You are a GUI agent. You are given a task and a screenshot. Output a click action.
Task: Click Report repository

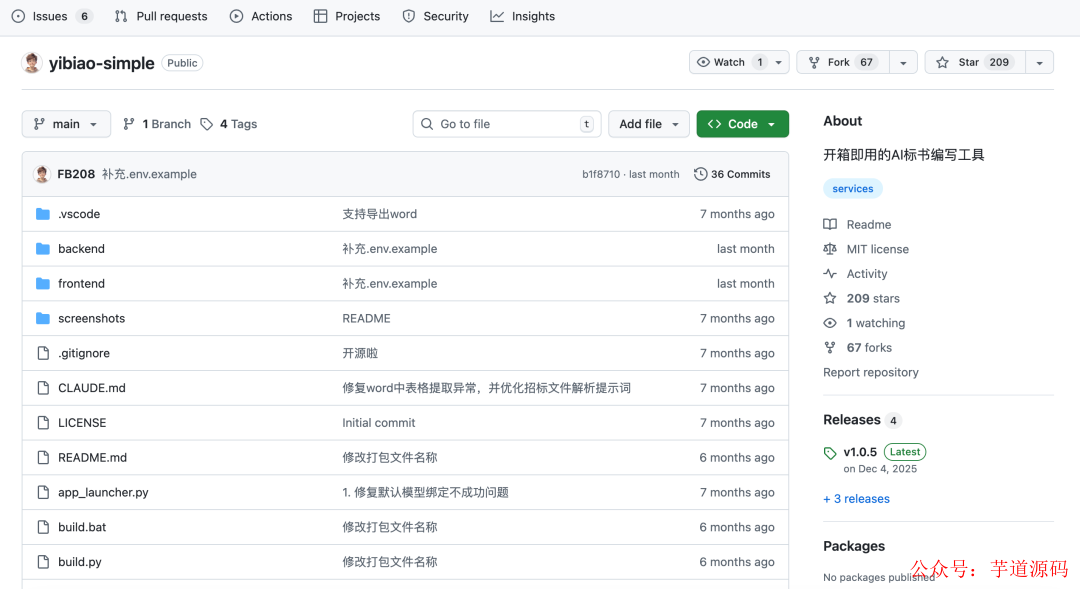tap(871, 373)
